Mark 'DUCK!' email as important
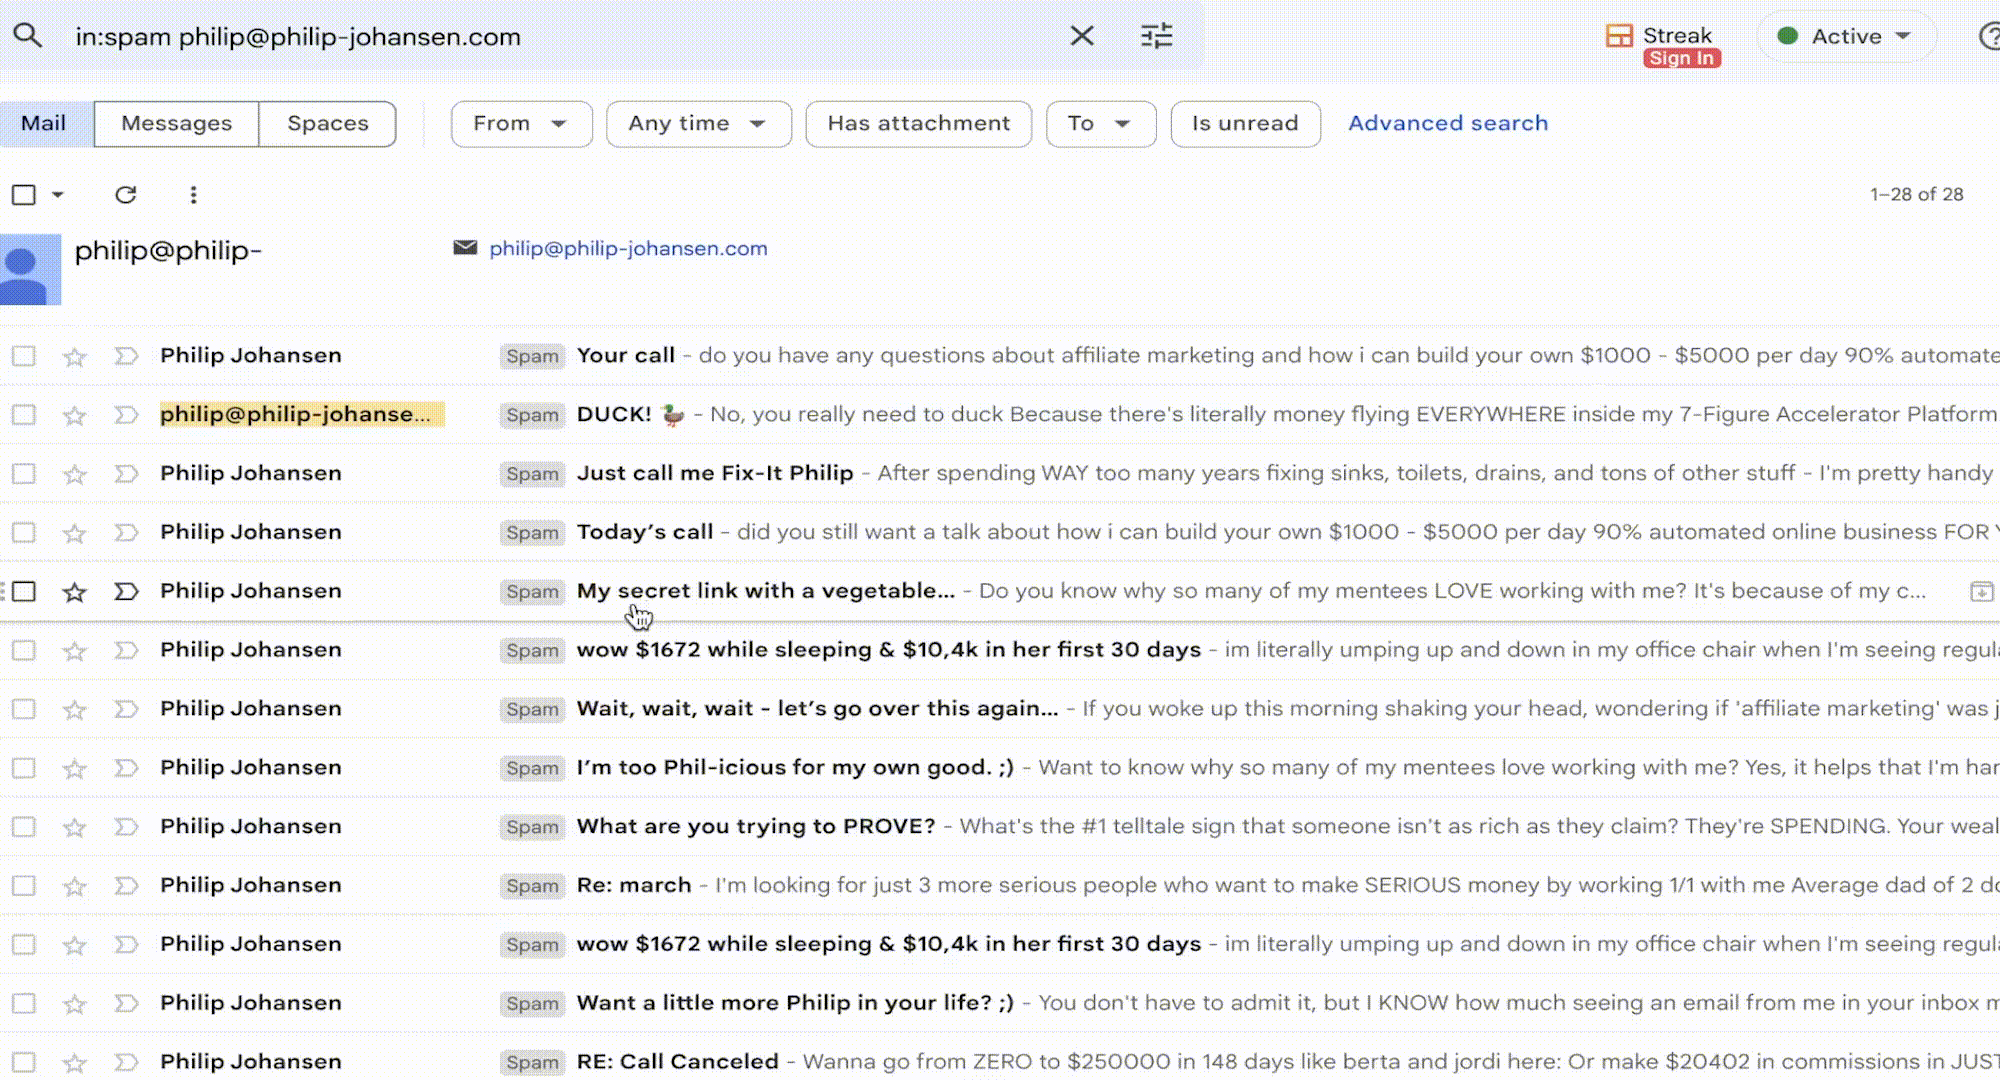2000x1080 pixels. pyautogui.click(x=126, y=414)
